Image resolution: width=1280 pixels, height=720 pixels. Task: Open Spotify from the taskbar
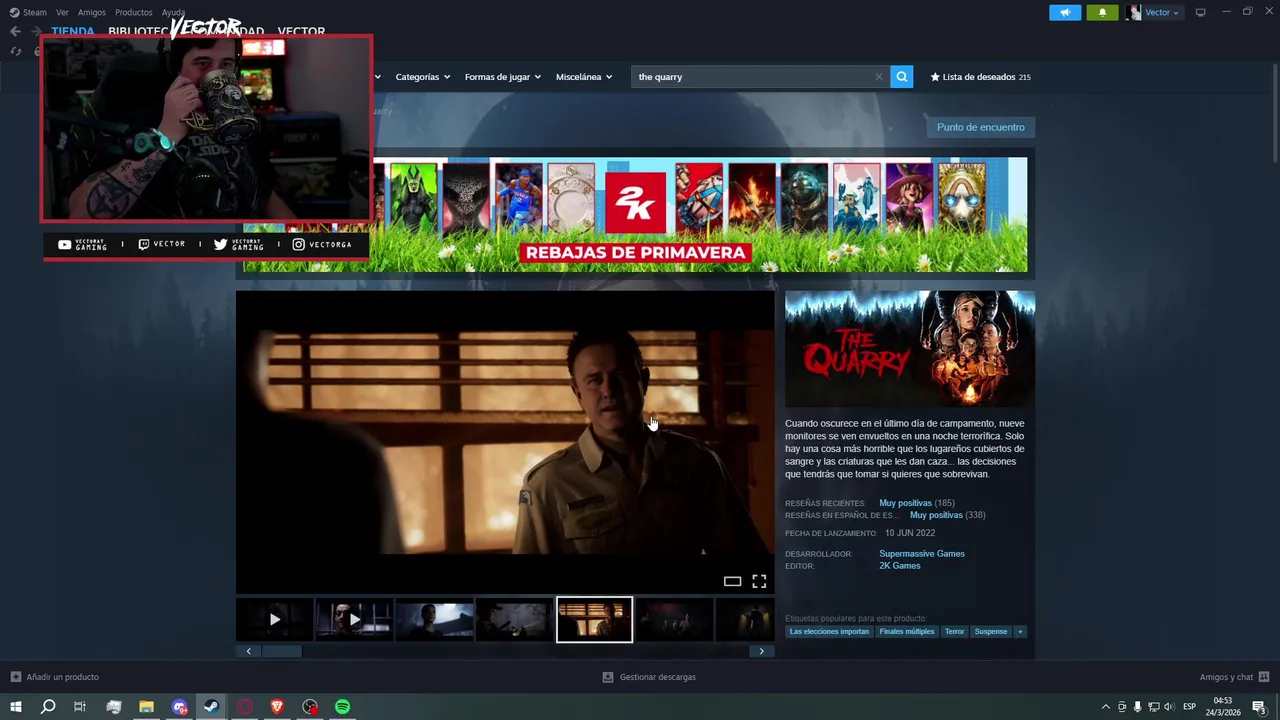pos(342,707)
